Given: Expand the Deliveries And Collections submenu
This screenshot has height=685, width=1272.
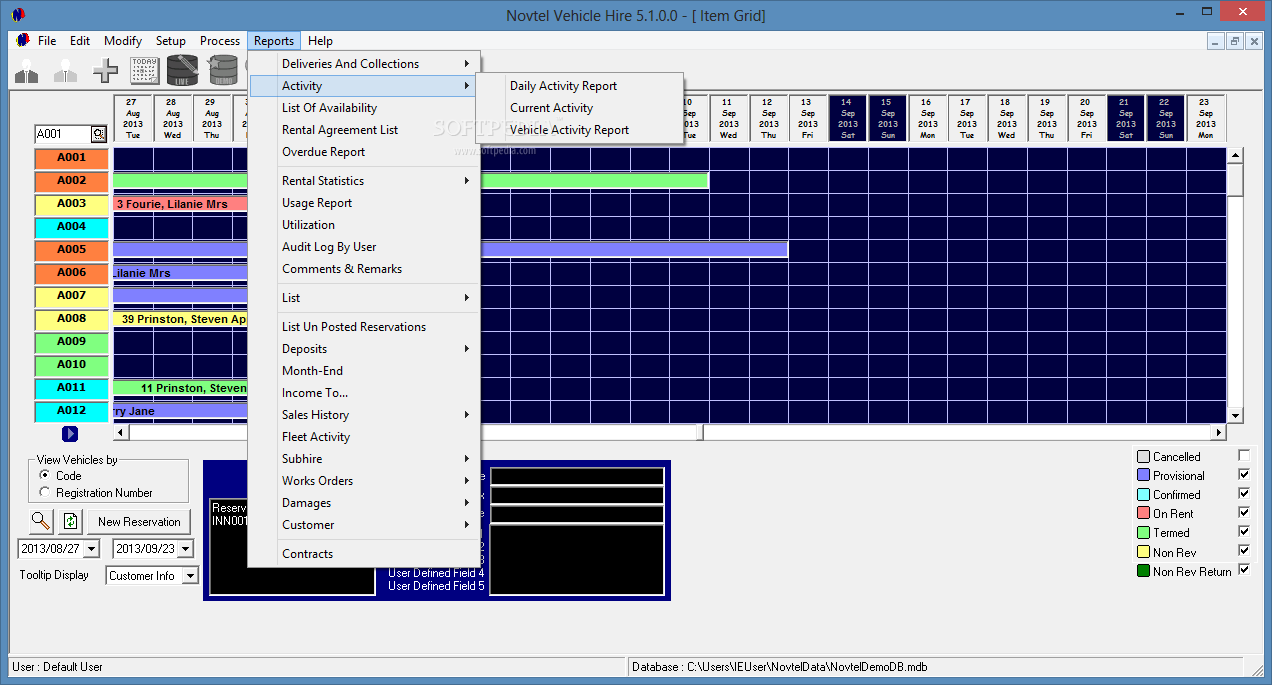Looking at the screenshot, I should (364, 64).
